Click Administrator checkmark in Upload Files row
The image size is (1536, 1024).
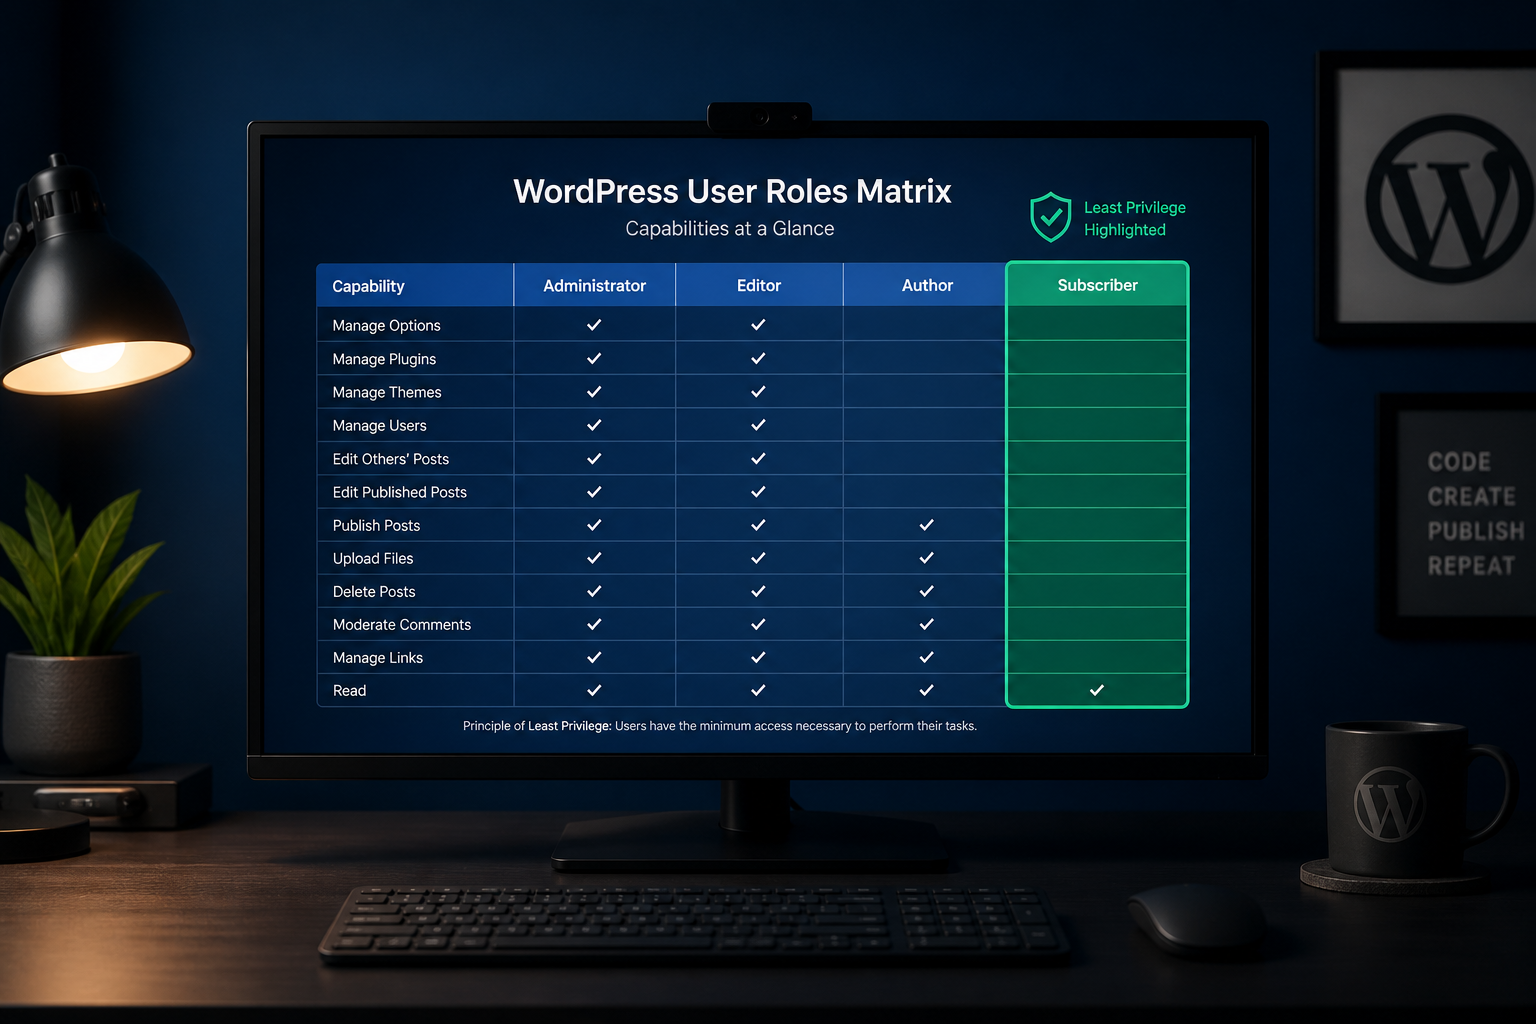(x=594, y=558)
